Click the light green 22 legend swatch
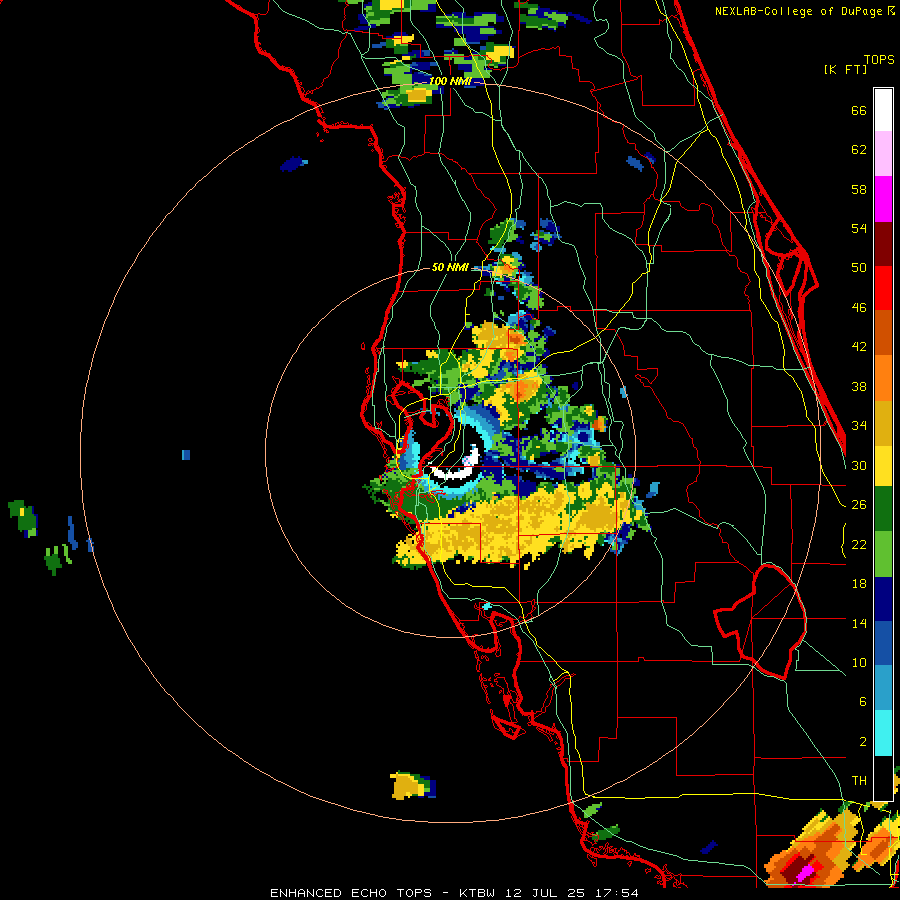This screenshot has height=900, width=900. point(883,554)
